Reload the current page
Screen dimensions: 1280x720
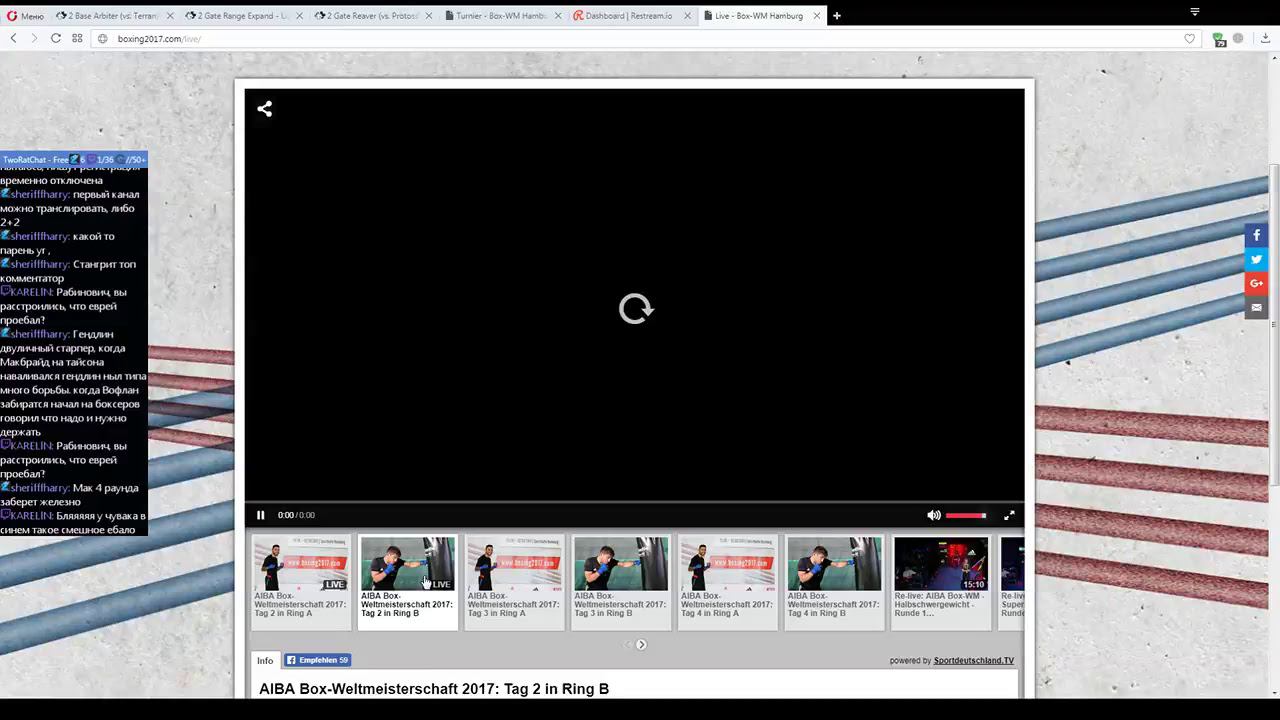(56, 38)
